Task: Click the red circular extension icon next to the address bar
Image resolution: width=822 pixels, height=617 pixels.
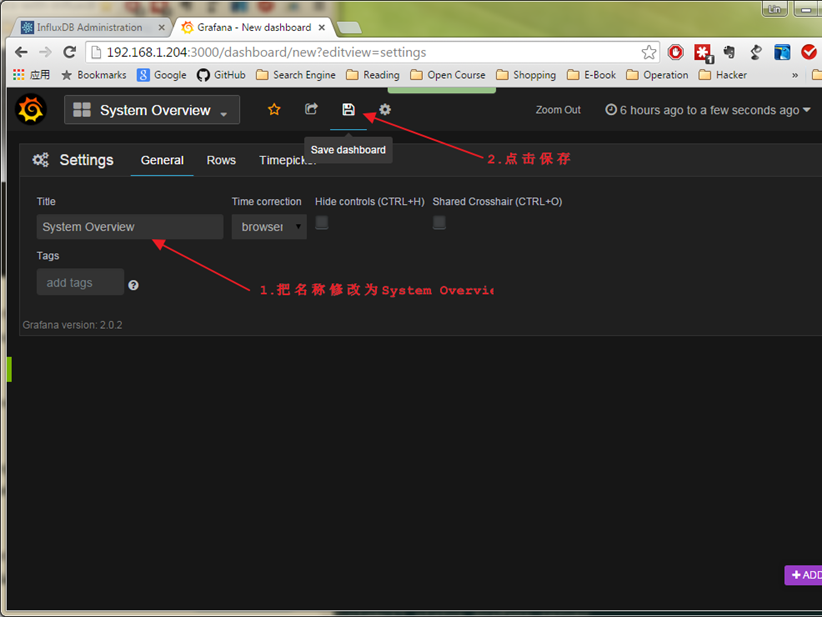Action: click(x=676, y=52)
